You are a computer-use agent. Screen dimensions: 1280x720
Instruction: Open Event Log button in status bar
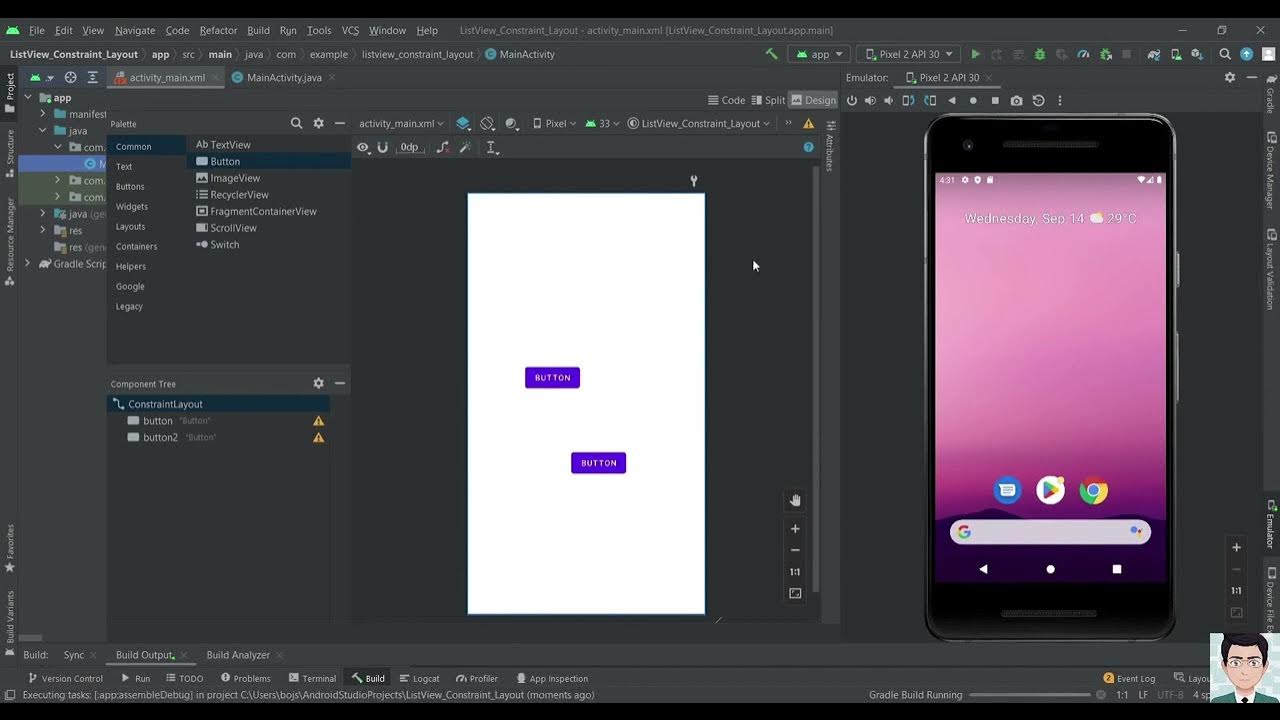click(1129, 678)
